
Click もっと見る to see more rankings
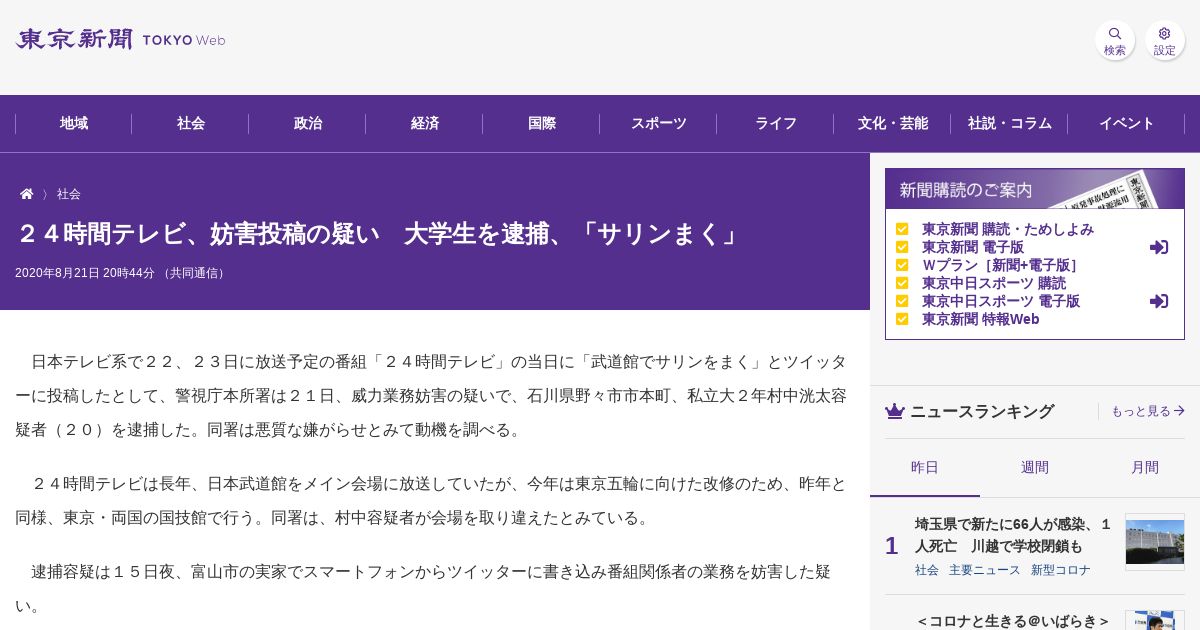coord(1148,411)
